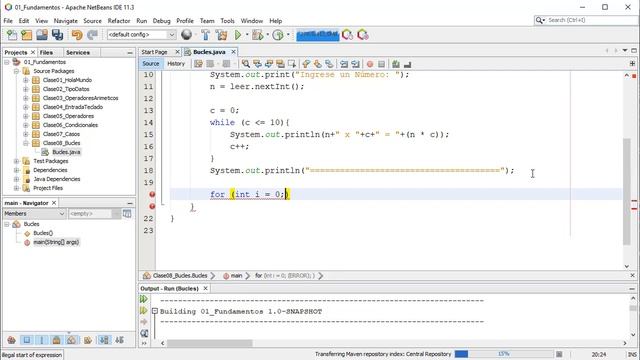Click the Open Project toolbar icon
640x360 pixels.
(42, 35)
